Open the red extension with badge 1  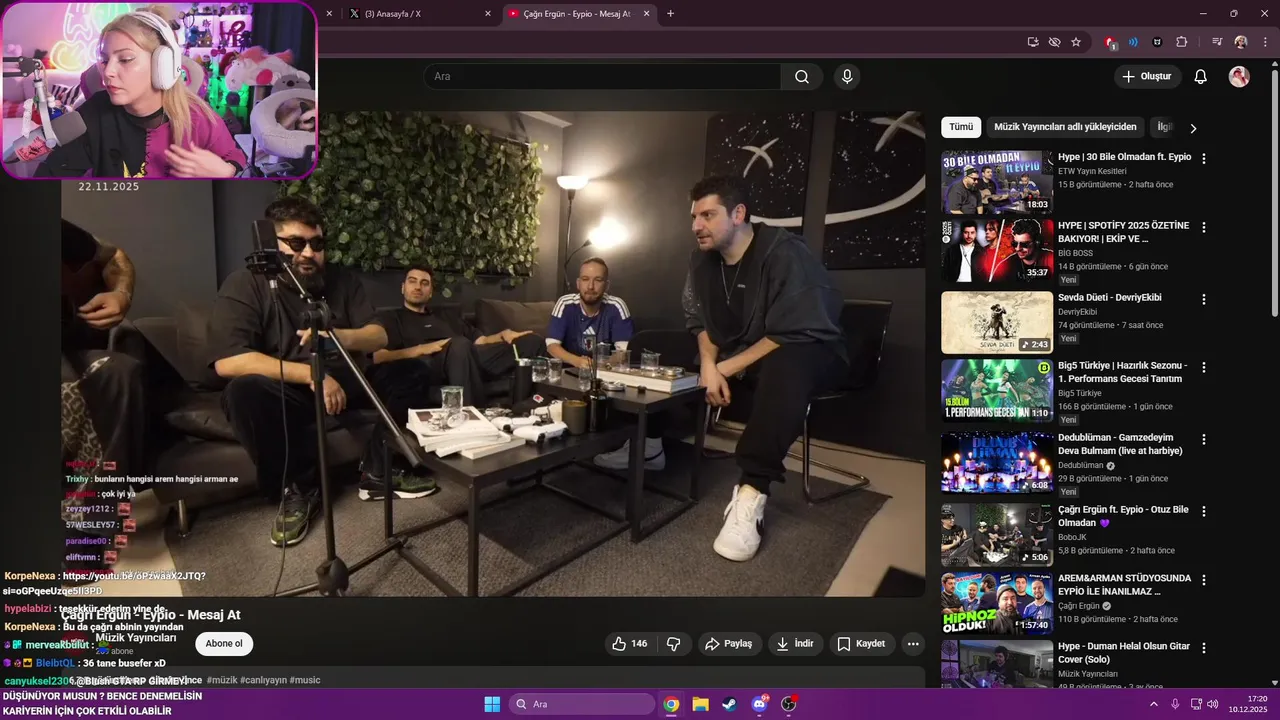[1110, 42]
